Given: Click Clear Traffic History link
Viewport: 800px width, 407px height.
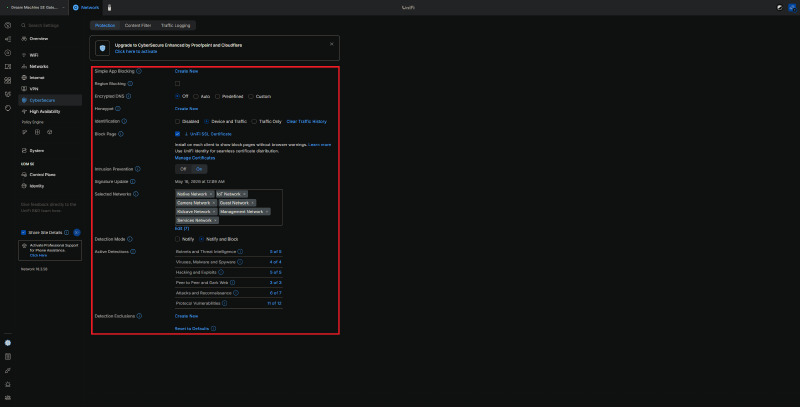Looking at the screenshot, I should point(307,121).
